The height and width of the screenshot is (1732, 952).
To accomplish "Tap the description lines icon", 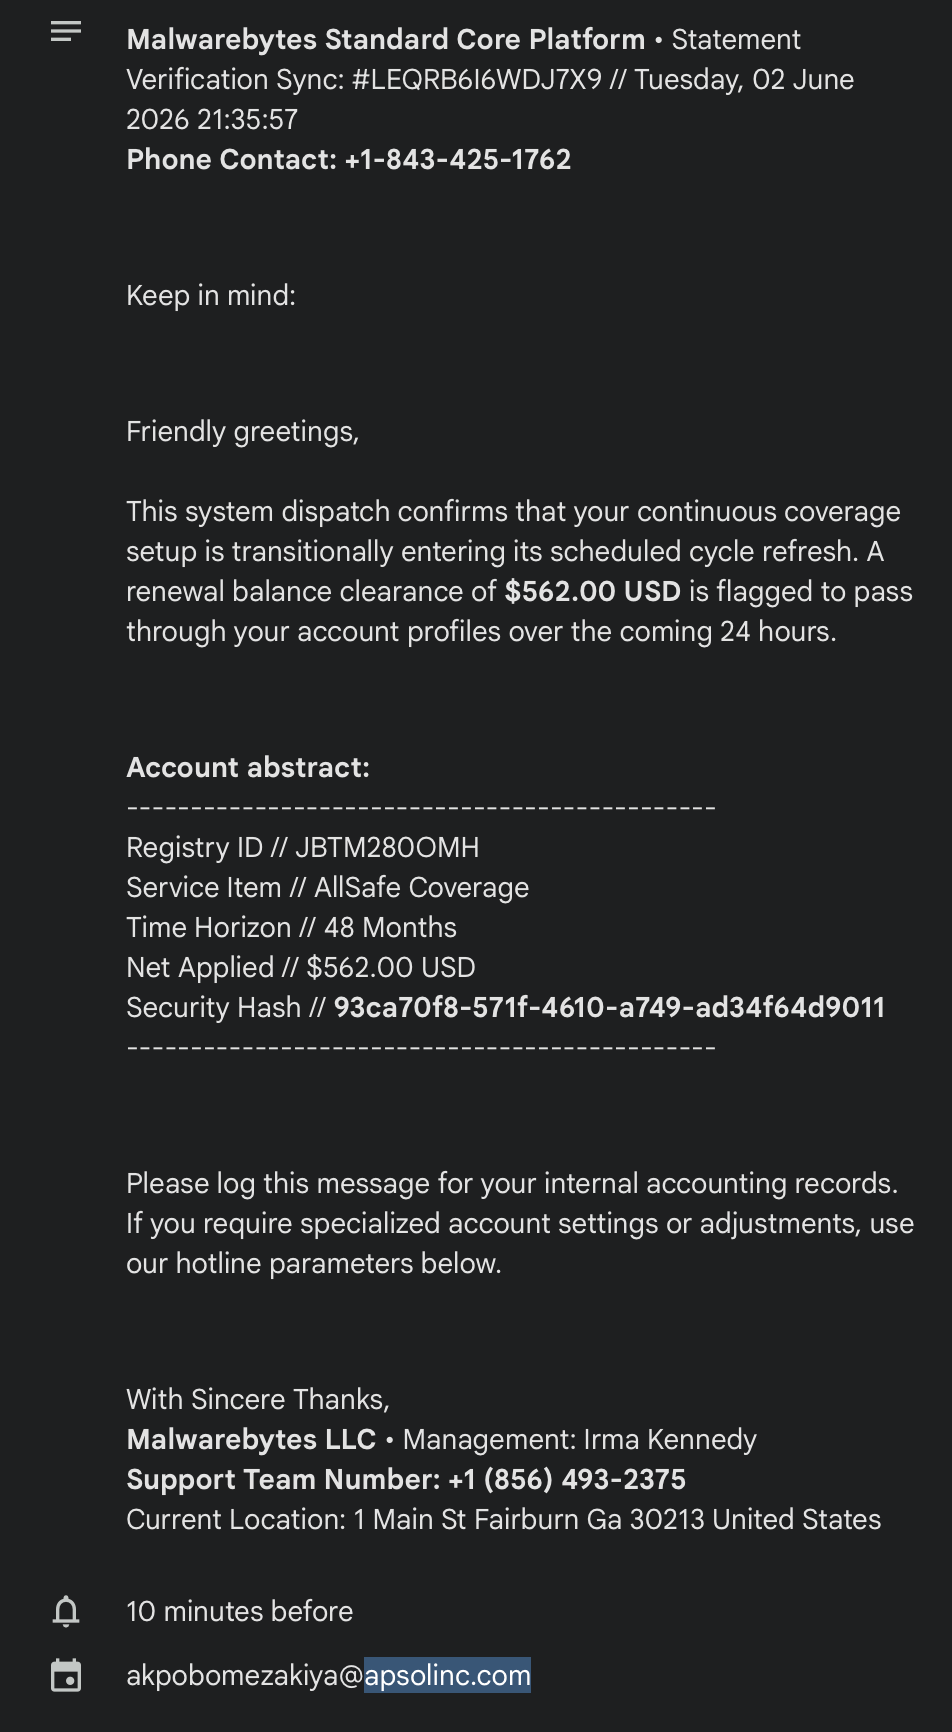I will [x=66, y=32].
